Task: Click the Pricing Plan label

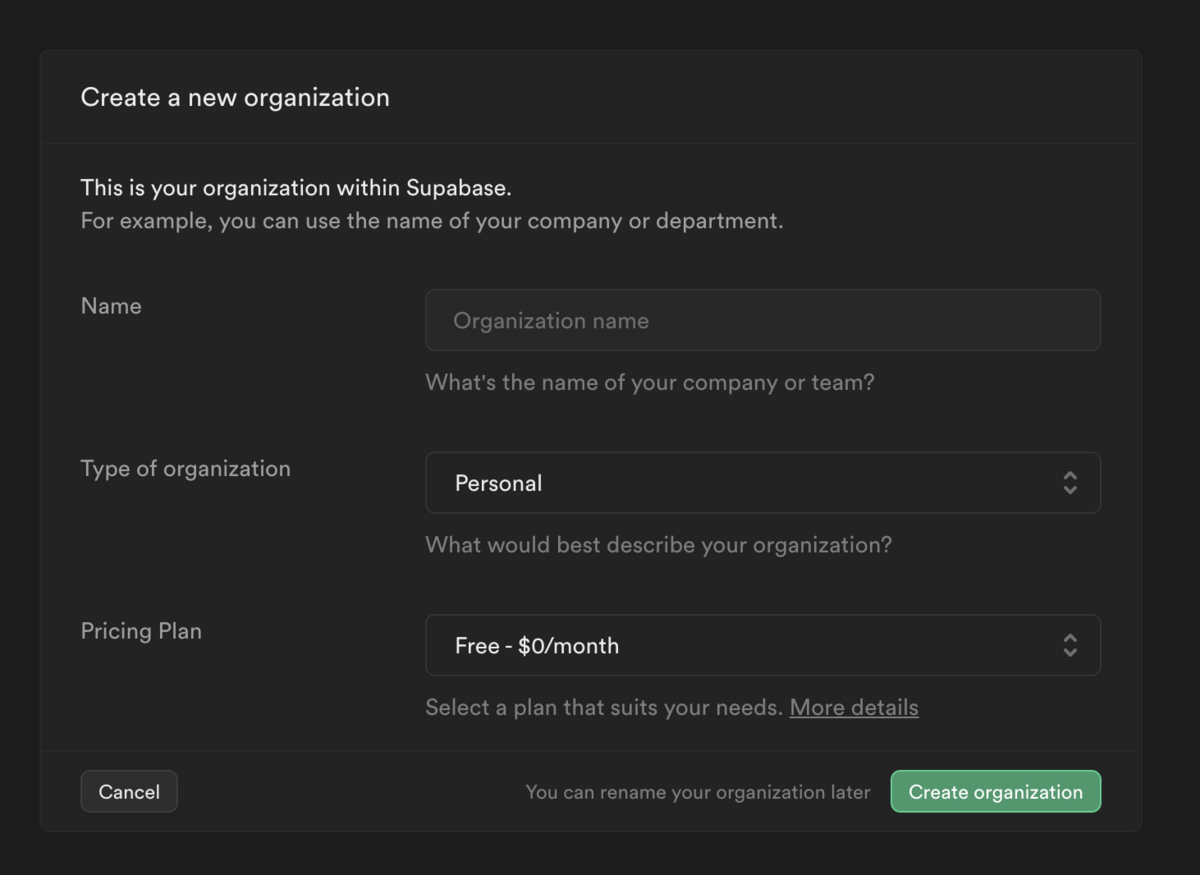Action: pyautogui.click(x=141, y=632)
